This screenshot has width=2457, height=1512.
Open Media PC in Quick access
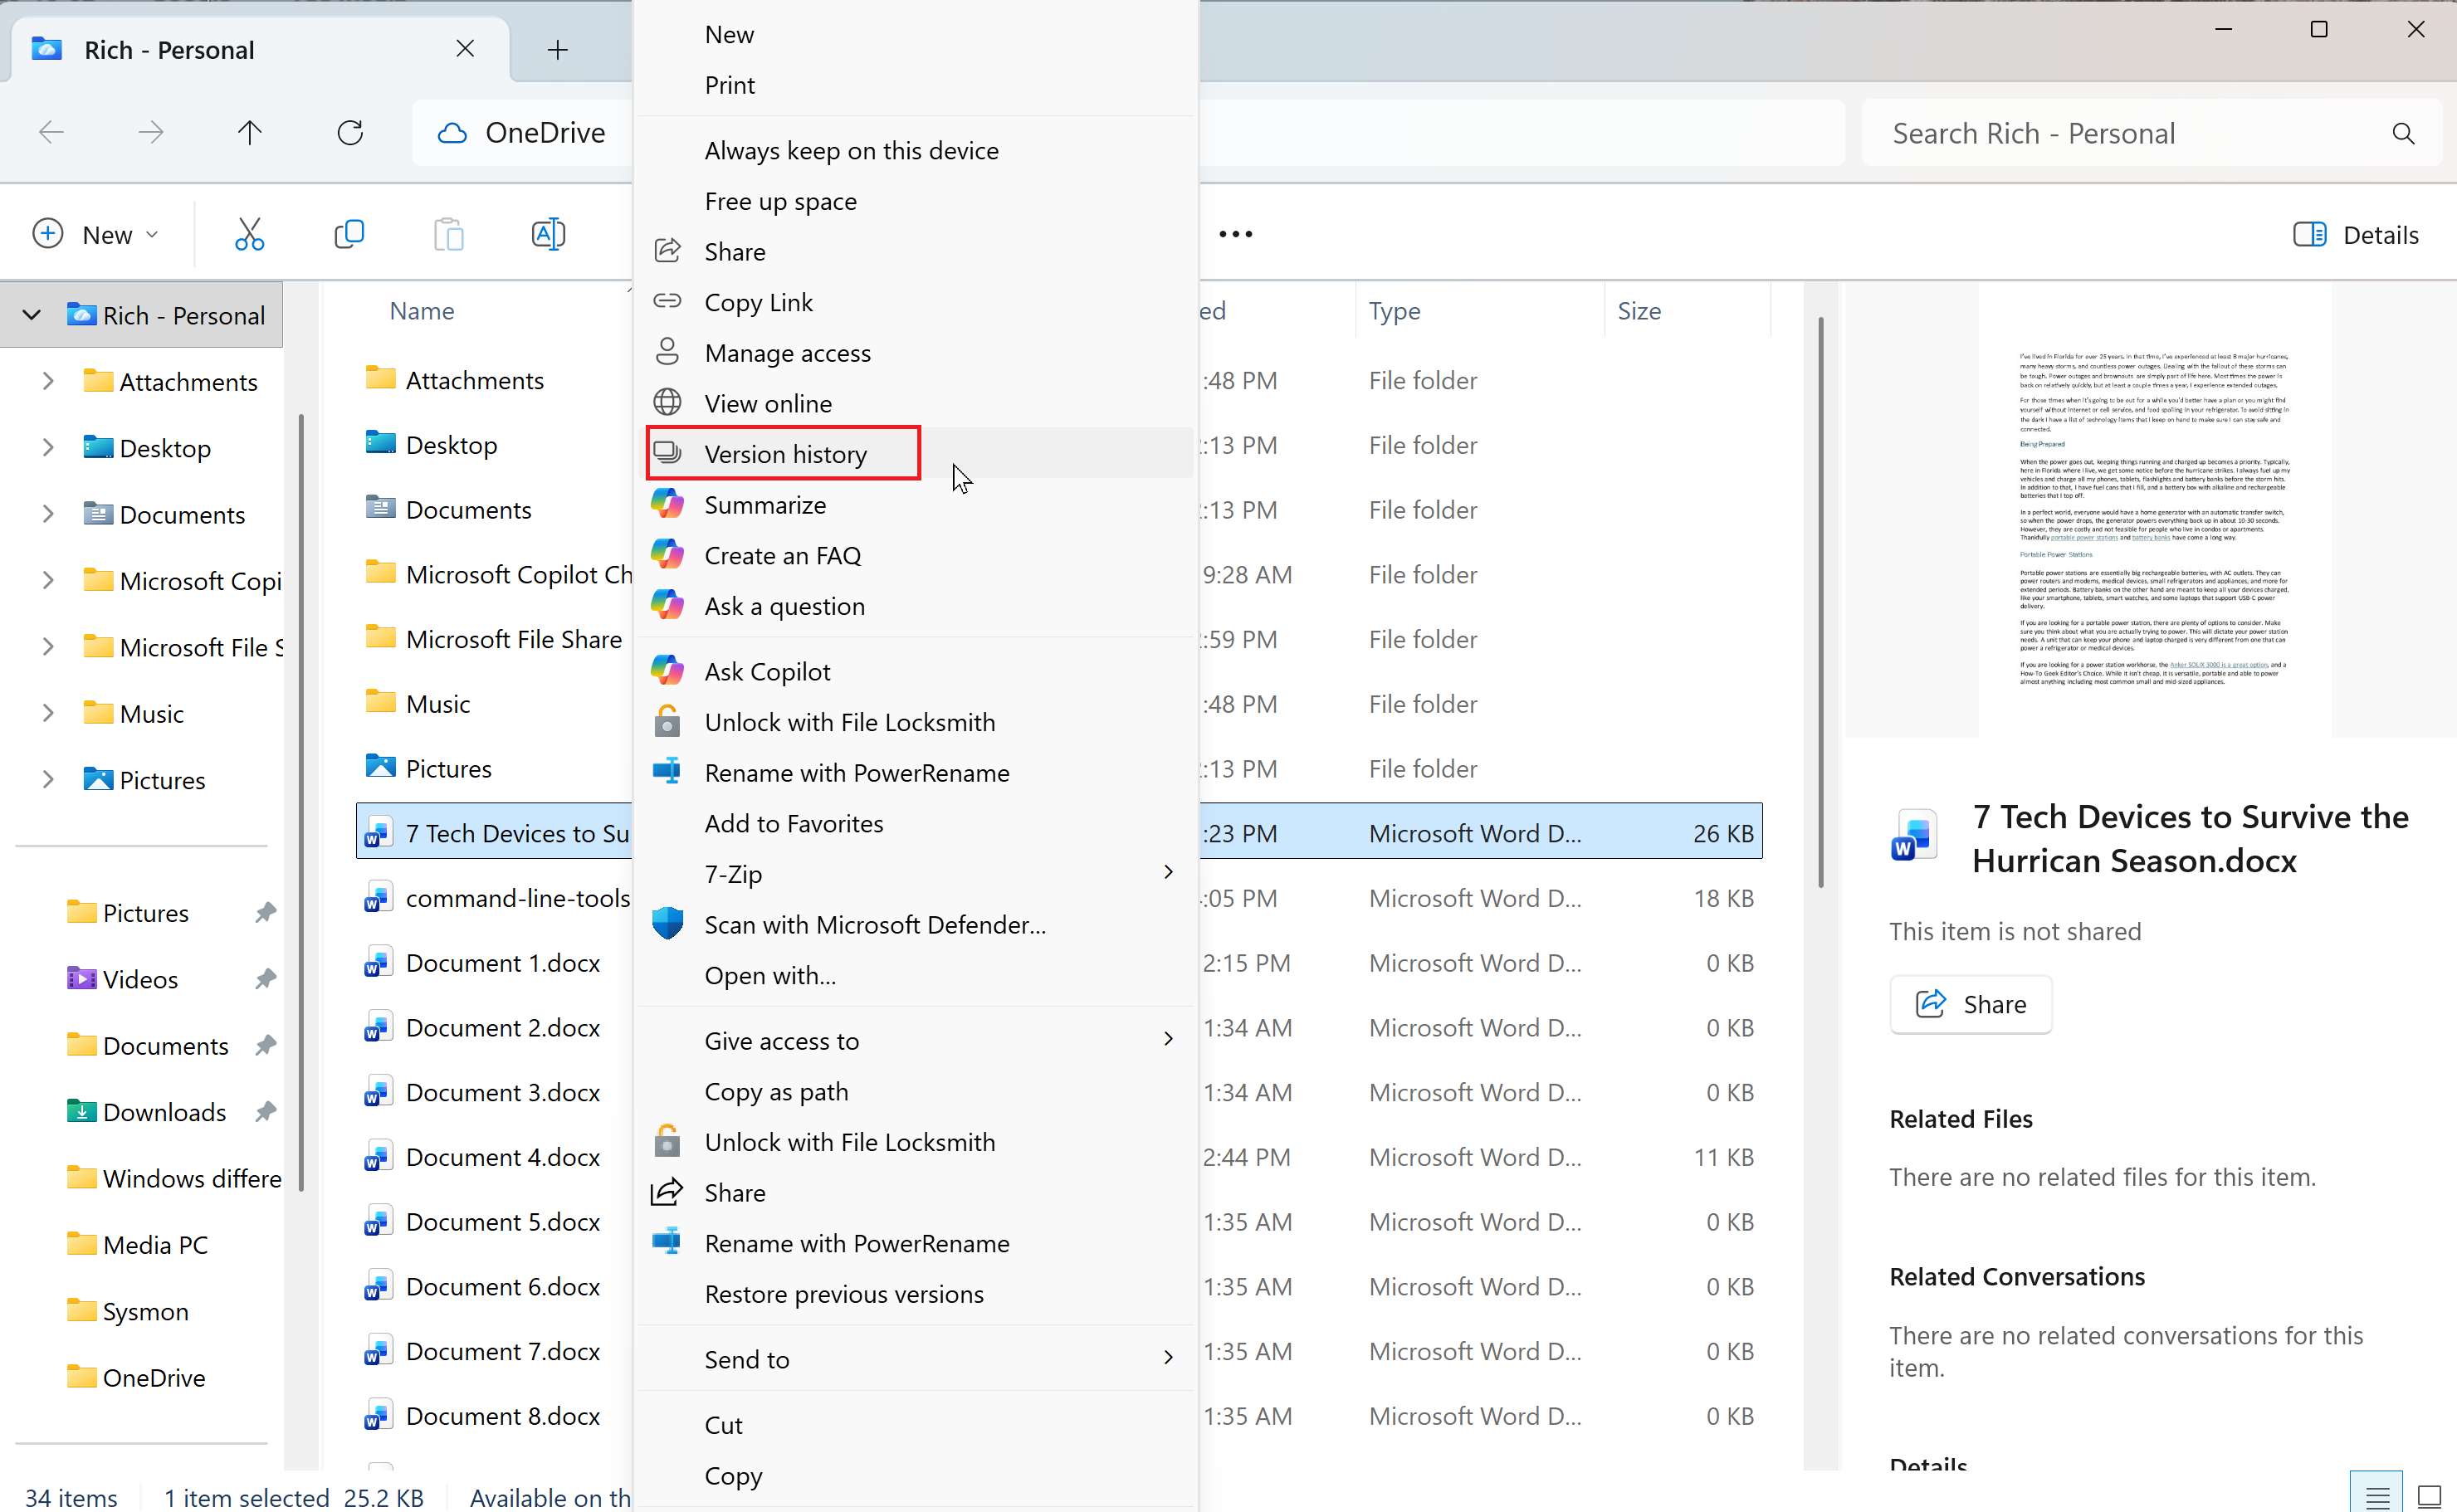tap(155, 1244)
